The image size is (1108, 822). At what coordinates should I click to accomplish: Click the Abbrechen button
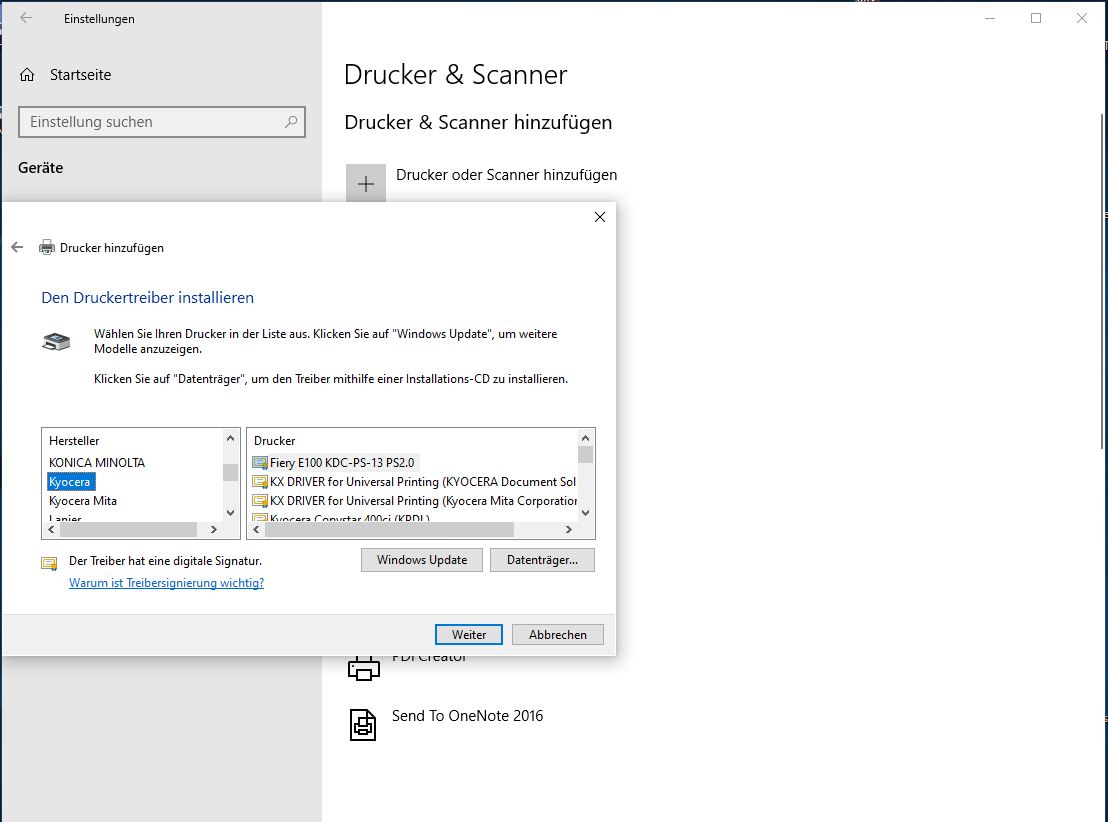point(558,635)
